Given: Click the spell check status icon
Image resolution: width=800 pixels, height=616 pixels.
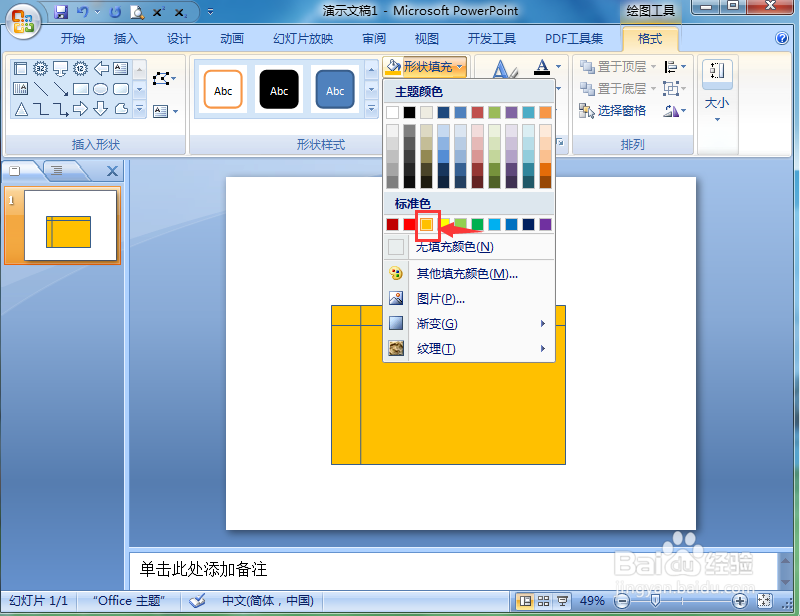Looking at the screenshot, I should pyautogui.click(x=197, y=601).
